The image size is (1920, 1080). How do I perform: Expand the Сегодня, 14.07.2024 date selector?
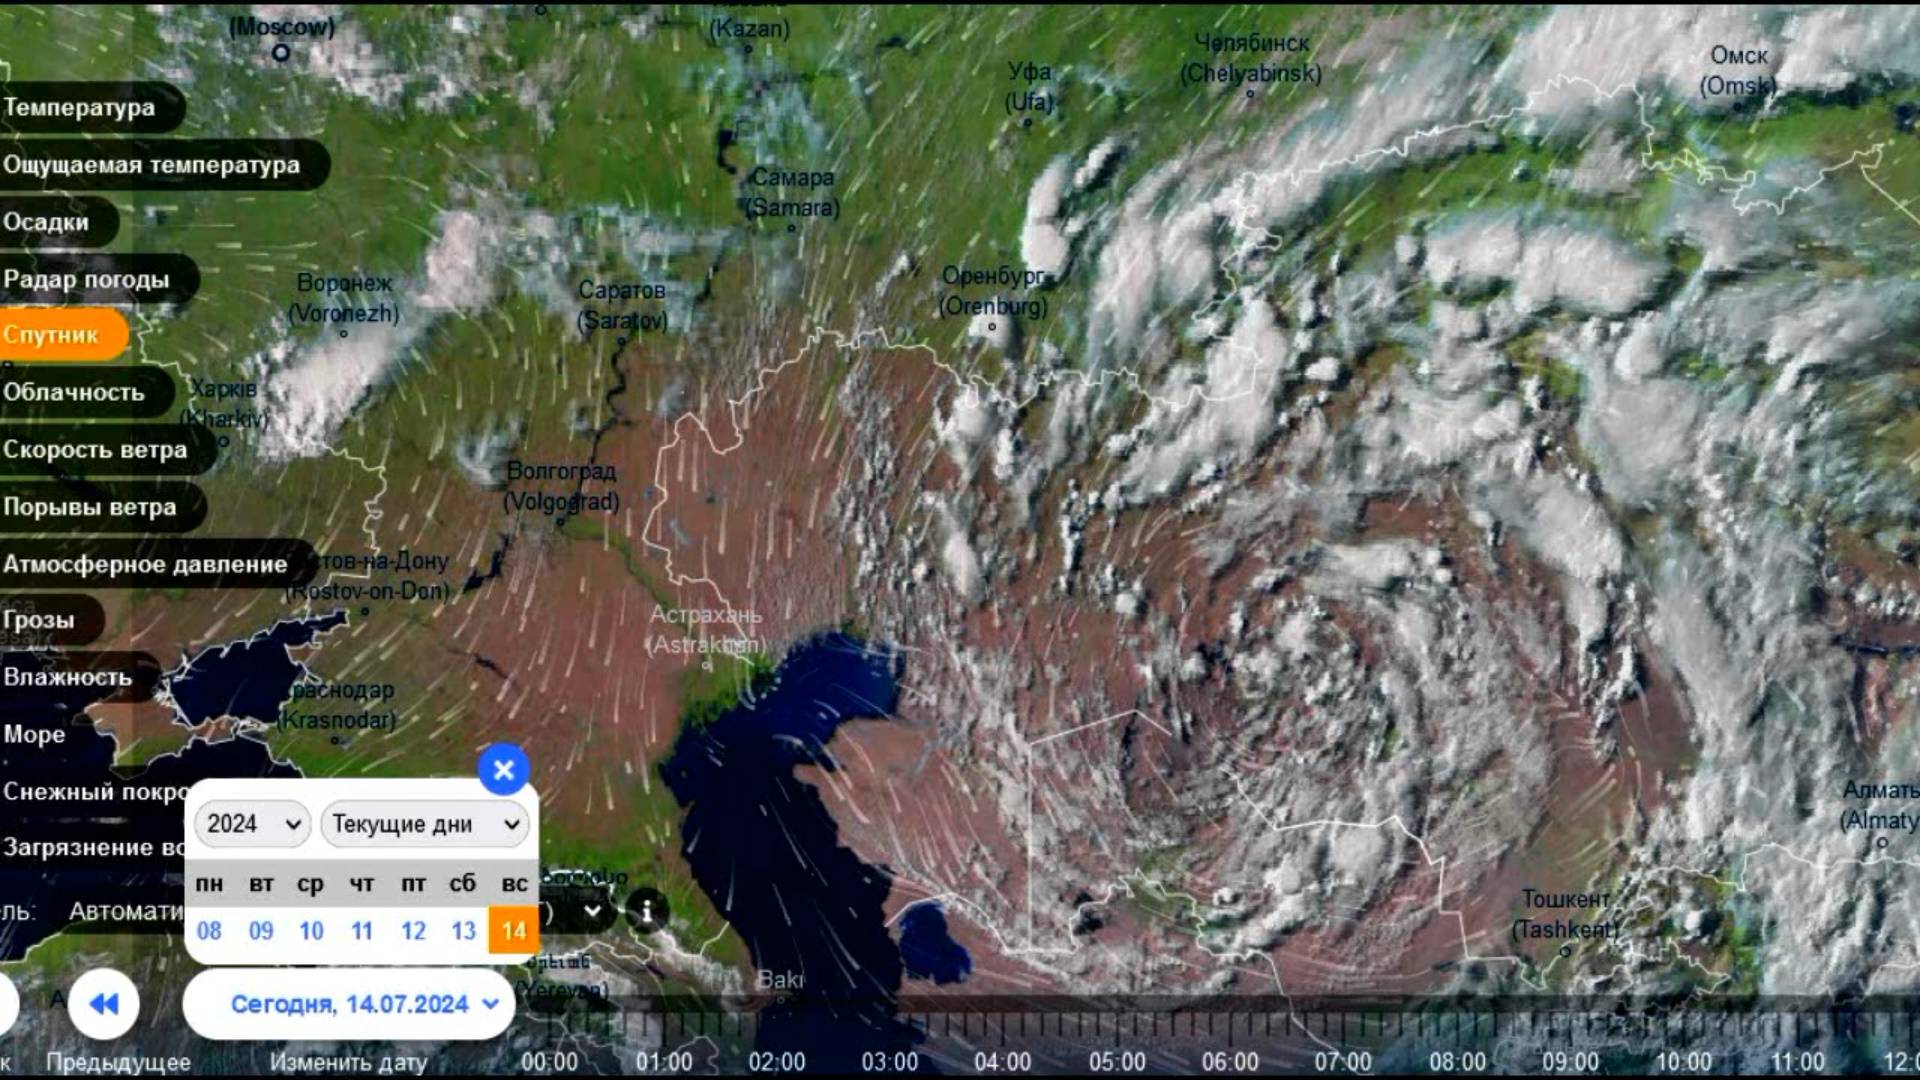click(349, 1003)
